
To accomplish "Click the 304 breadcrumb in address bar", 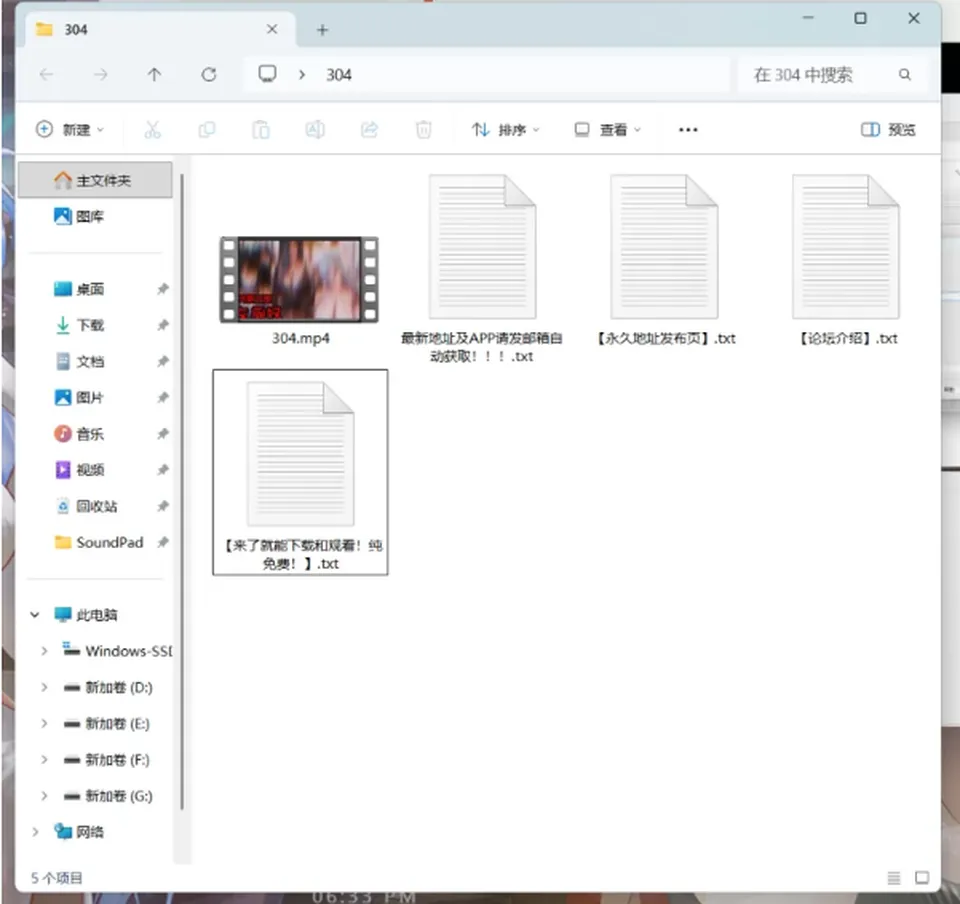I will click(339, 75).
